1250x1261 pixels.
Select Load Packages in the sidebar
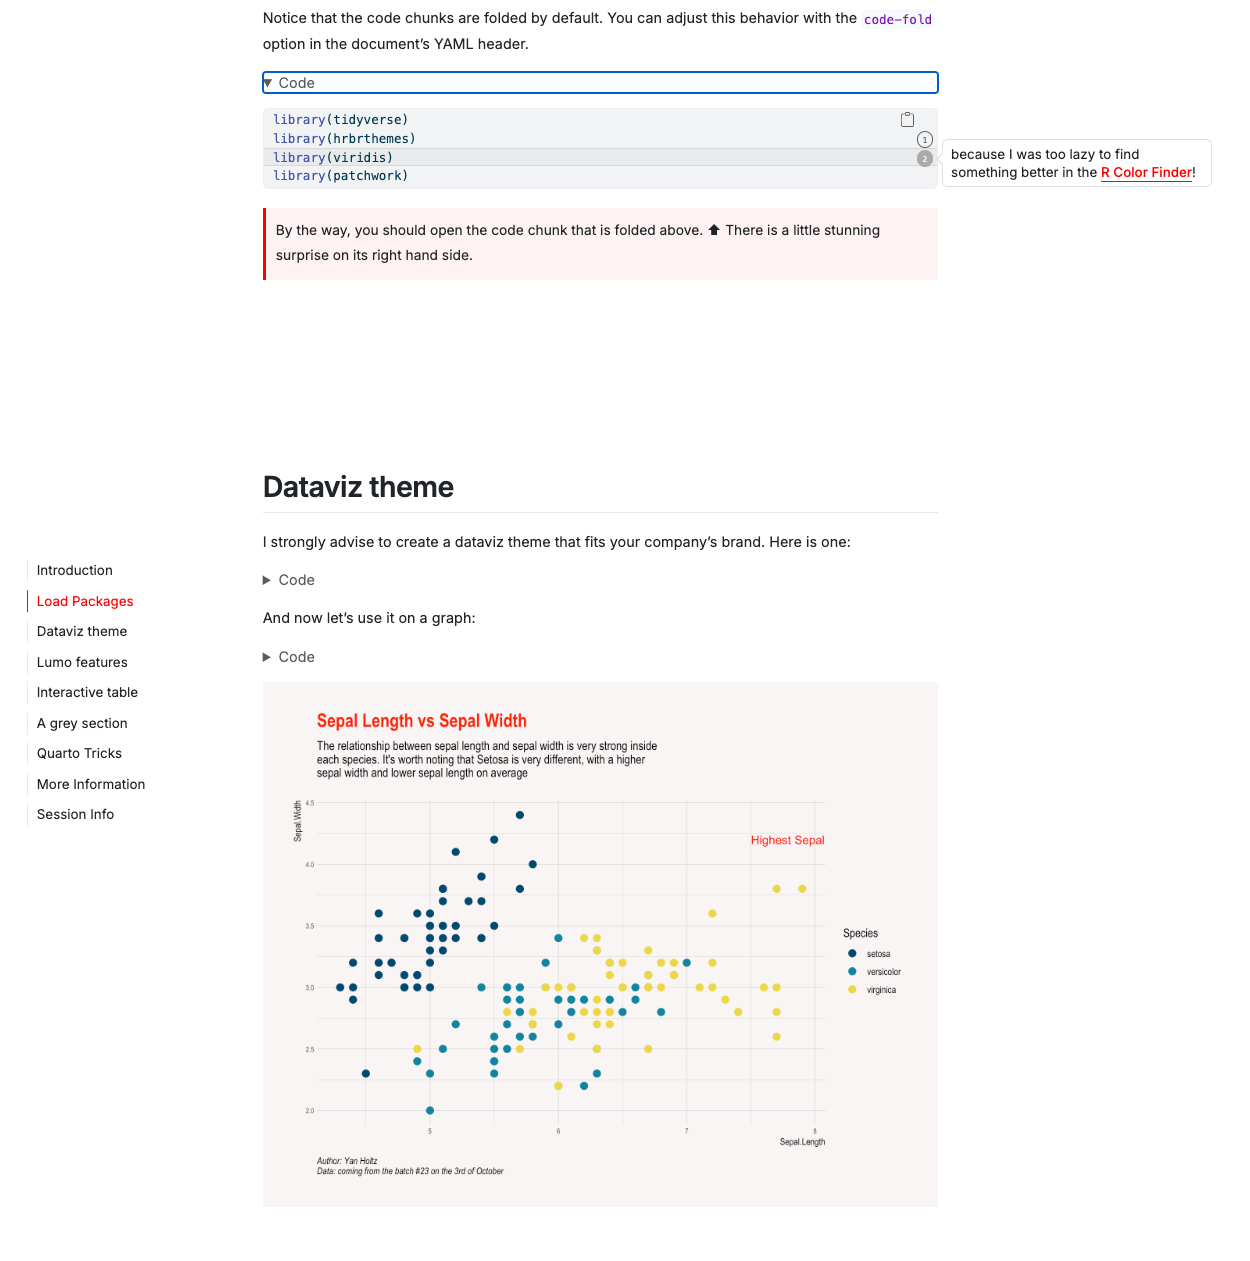coord(85,601)
